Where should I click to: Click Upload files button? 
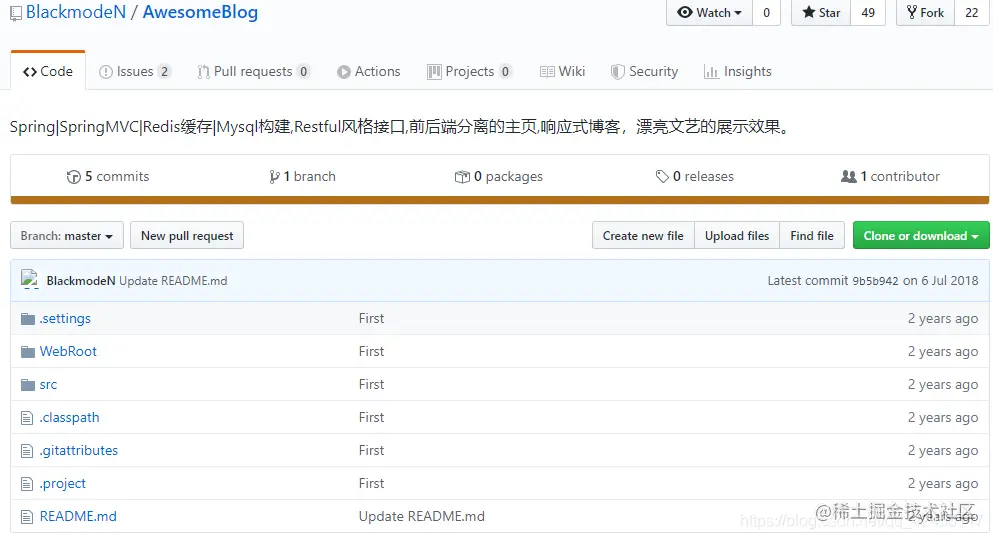(x=737, y=236)
